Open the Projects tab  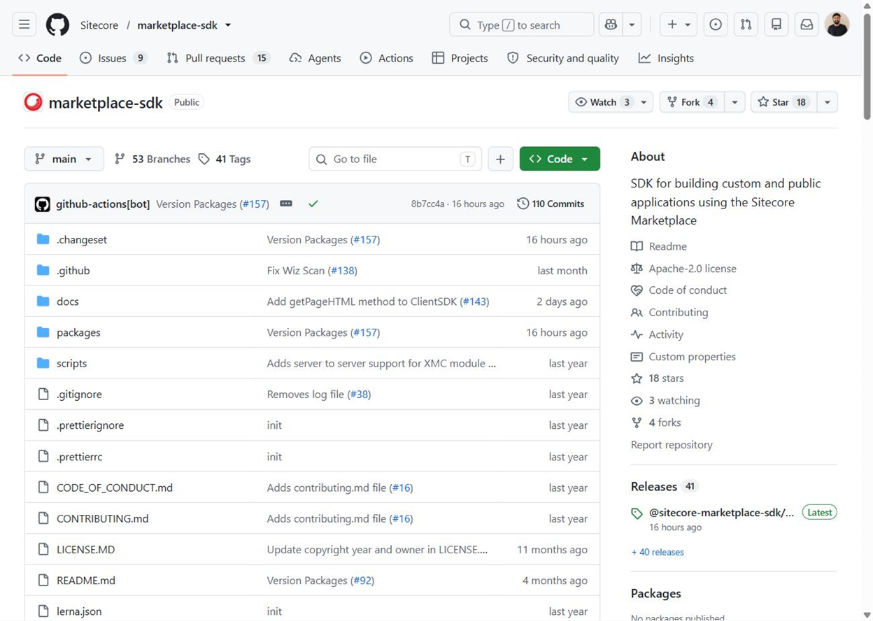460,58
